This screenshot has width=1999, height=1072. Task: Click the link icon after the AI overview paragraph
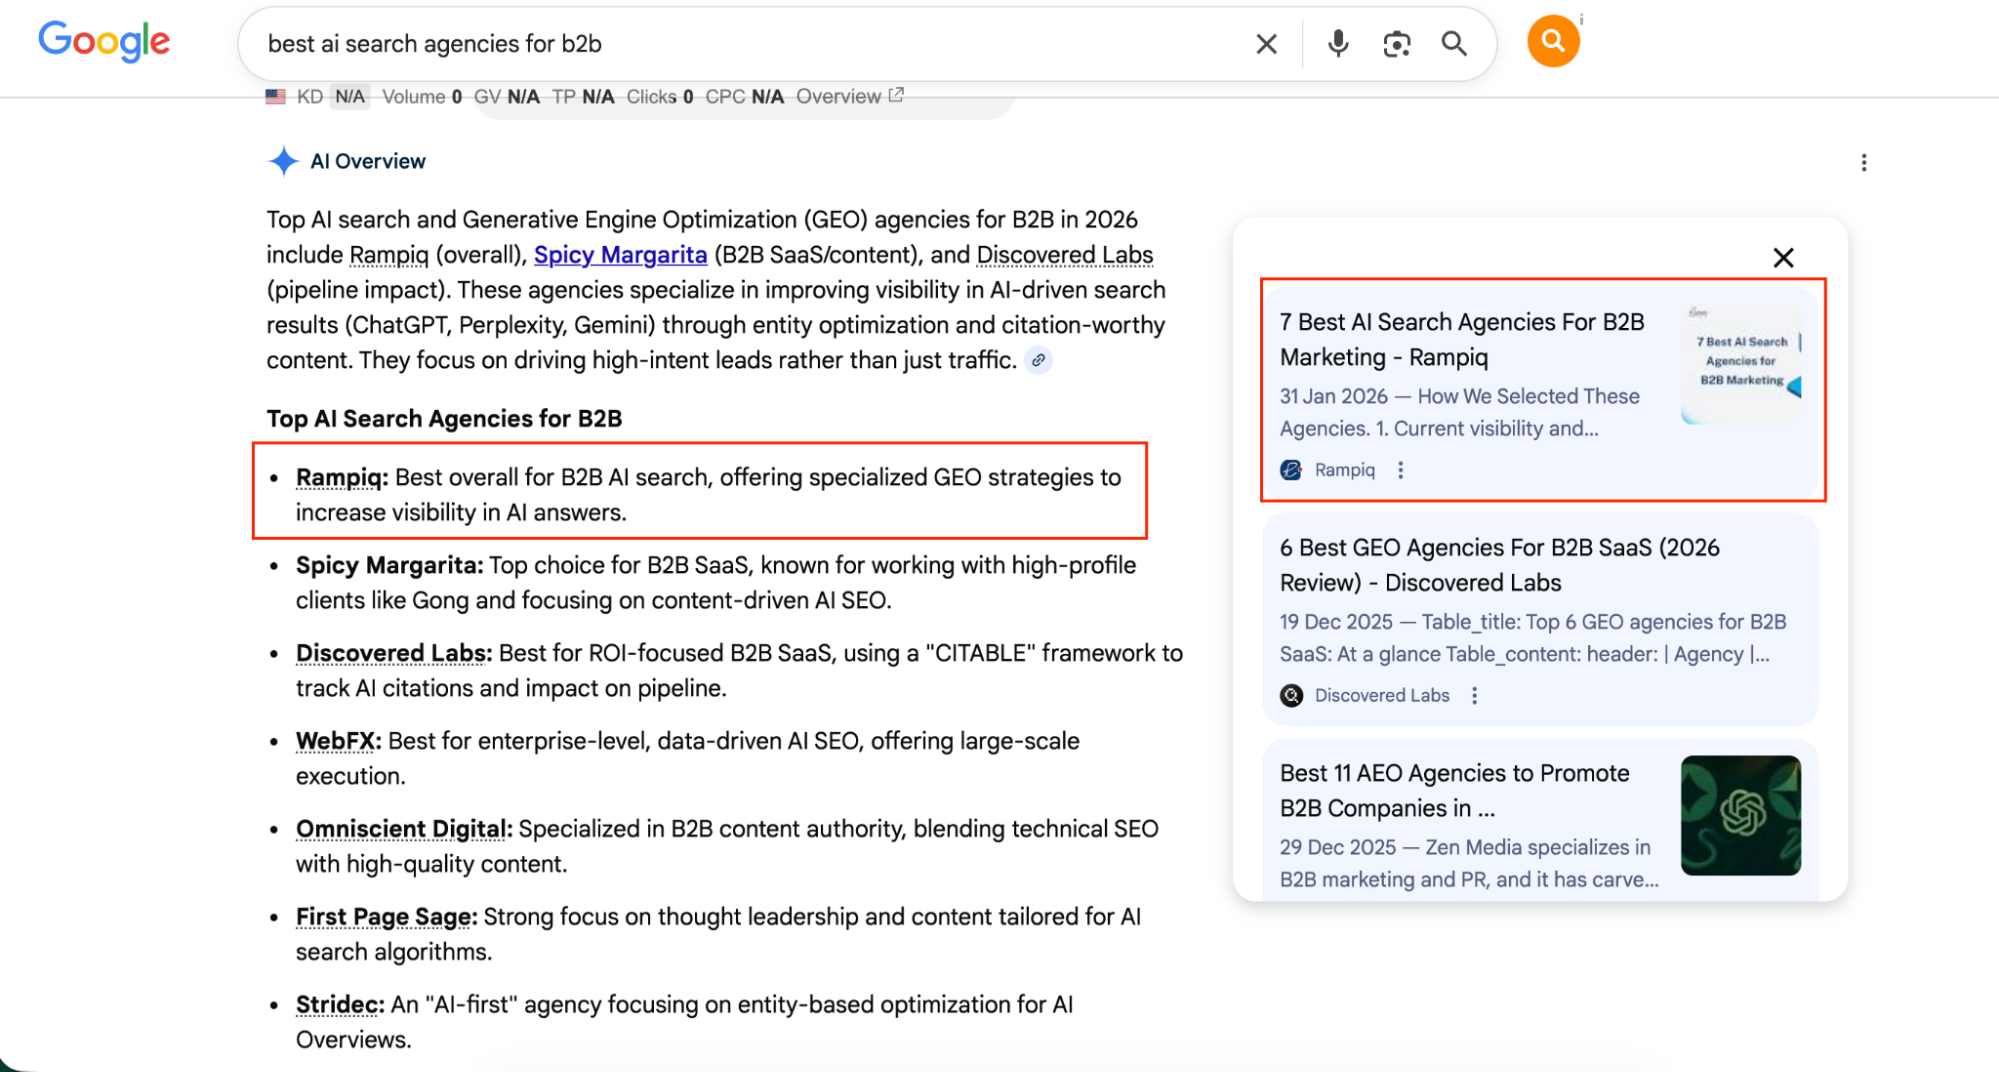click(1039, 361)
